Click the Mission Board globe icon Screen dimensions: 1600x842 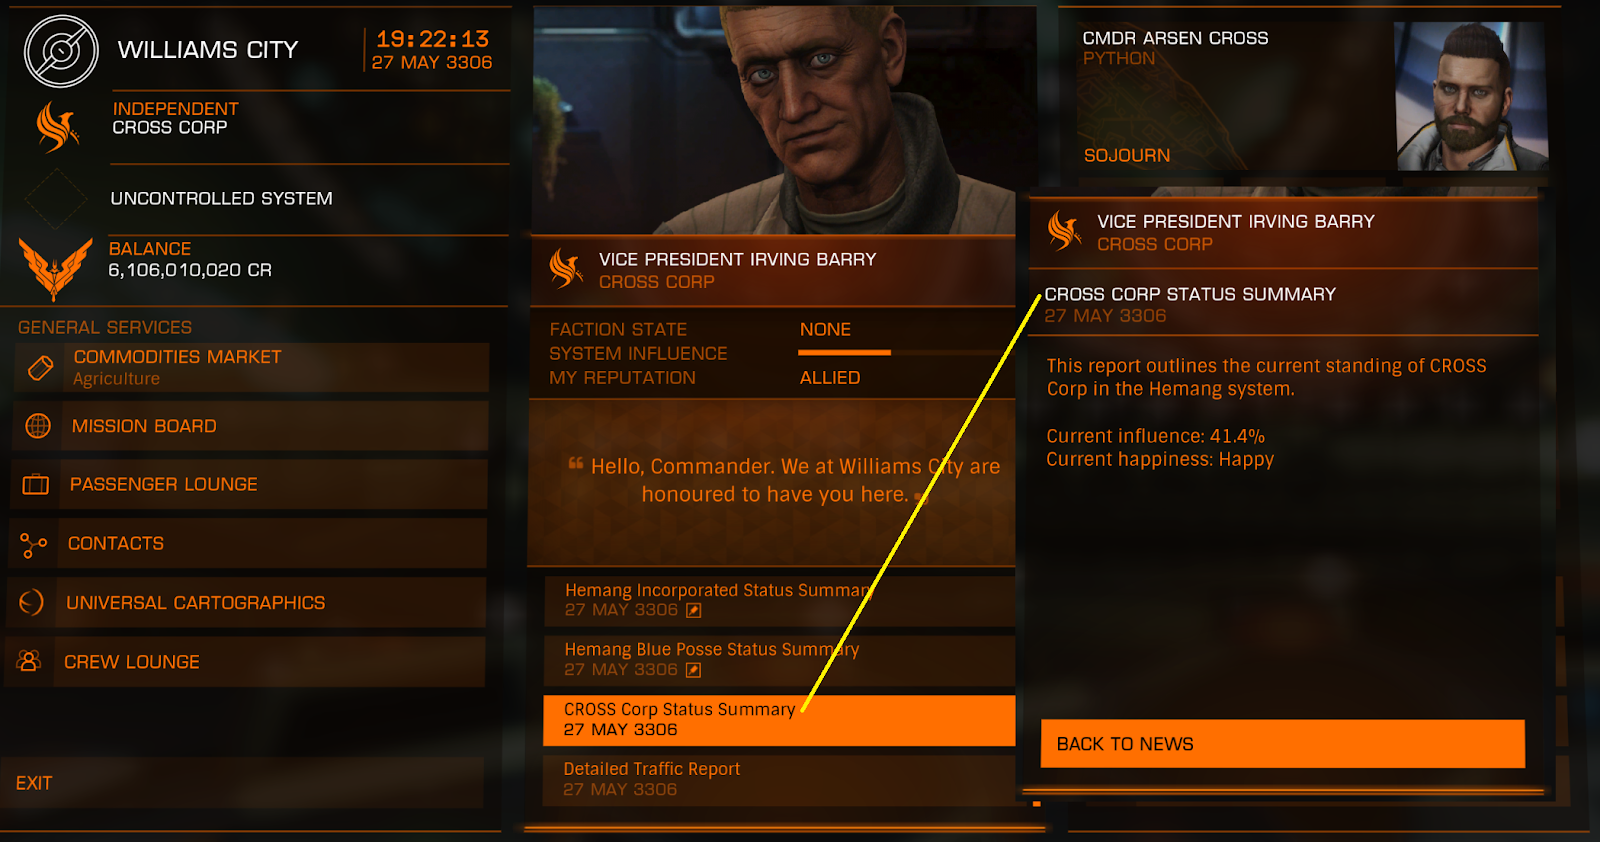click(x=38, y=426)
